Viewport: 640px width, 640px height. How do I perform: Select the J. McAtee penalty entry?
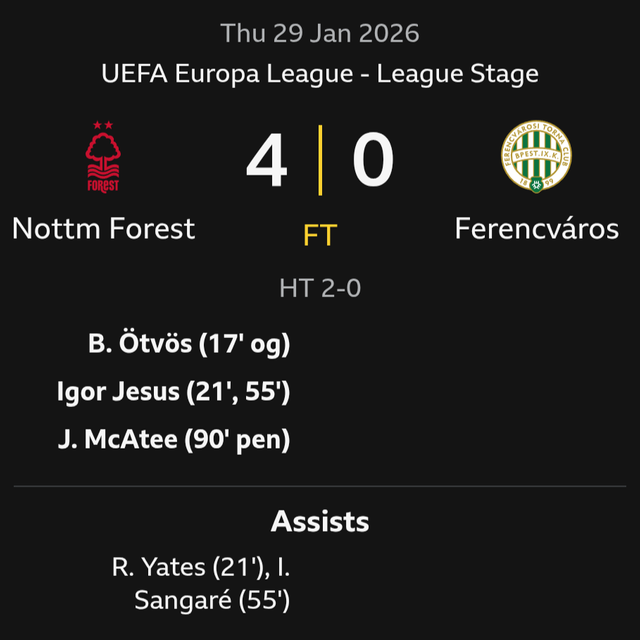(174, 439)
